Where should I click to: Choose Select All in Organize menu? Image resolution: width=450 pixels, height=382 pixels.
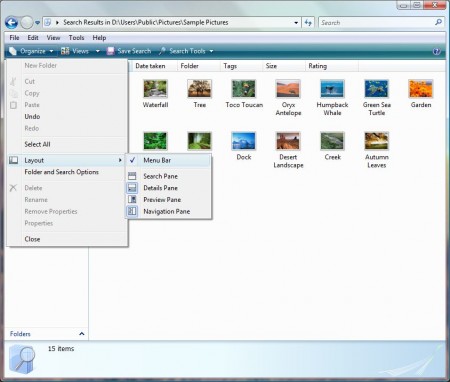coord(67,144)
